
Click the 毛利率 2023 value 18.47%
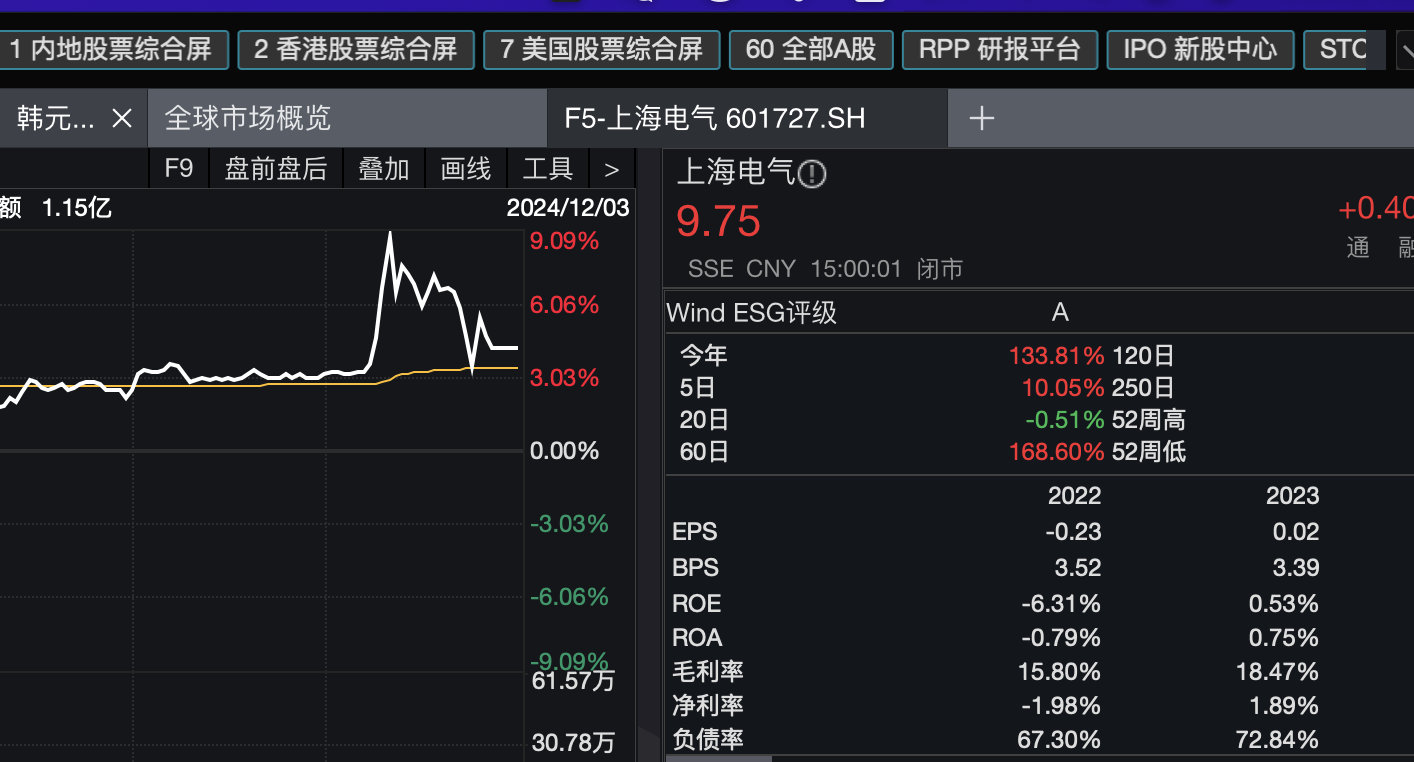coord(1277,672)
